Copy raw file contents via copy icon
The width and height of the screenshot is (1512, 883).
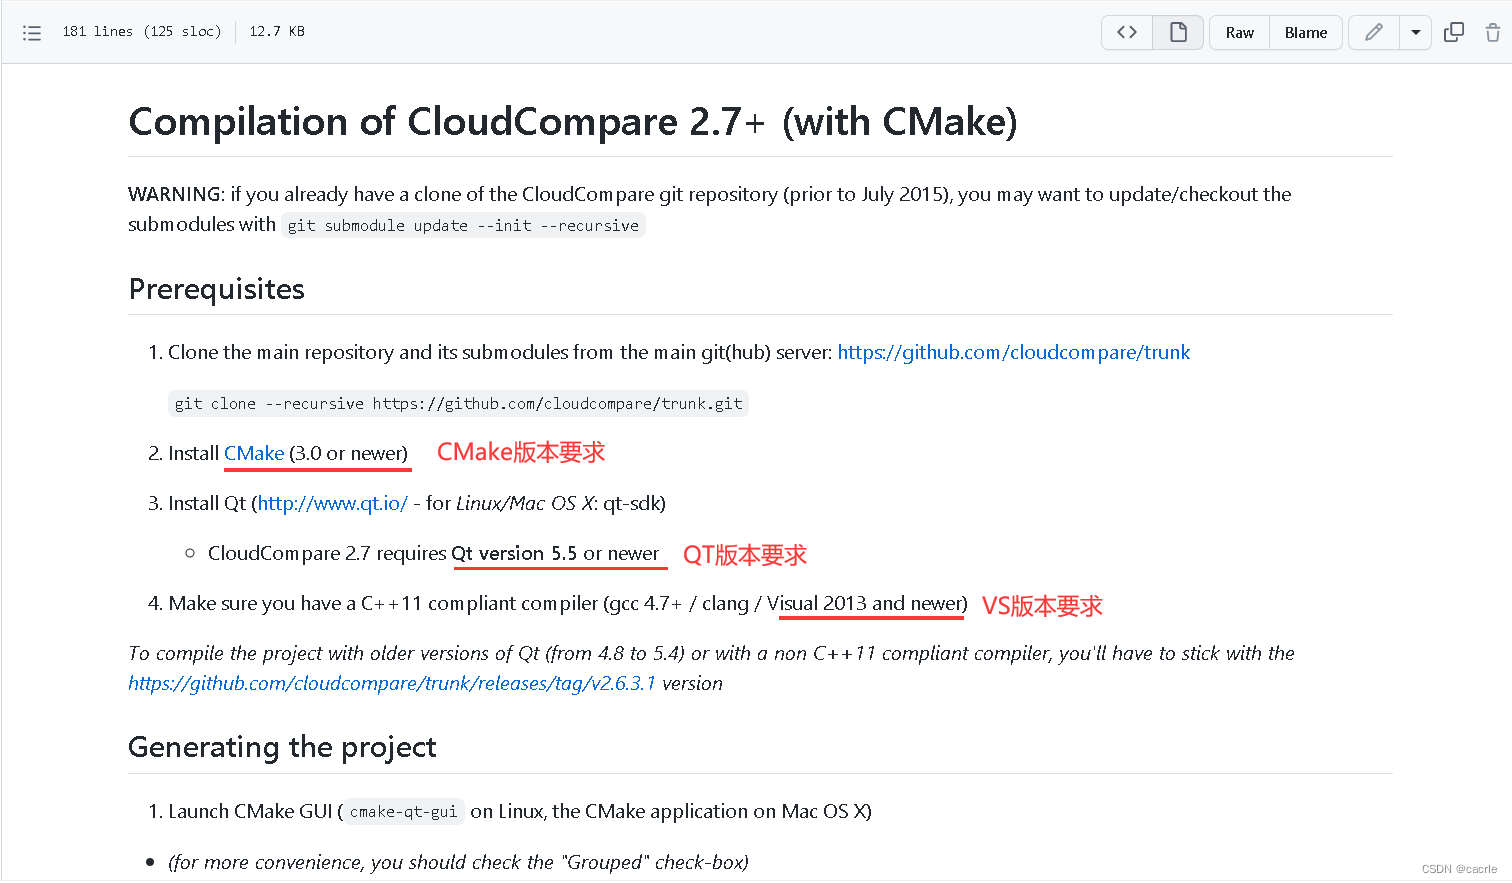[x=1453, y=32]
